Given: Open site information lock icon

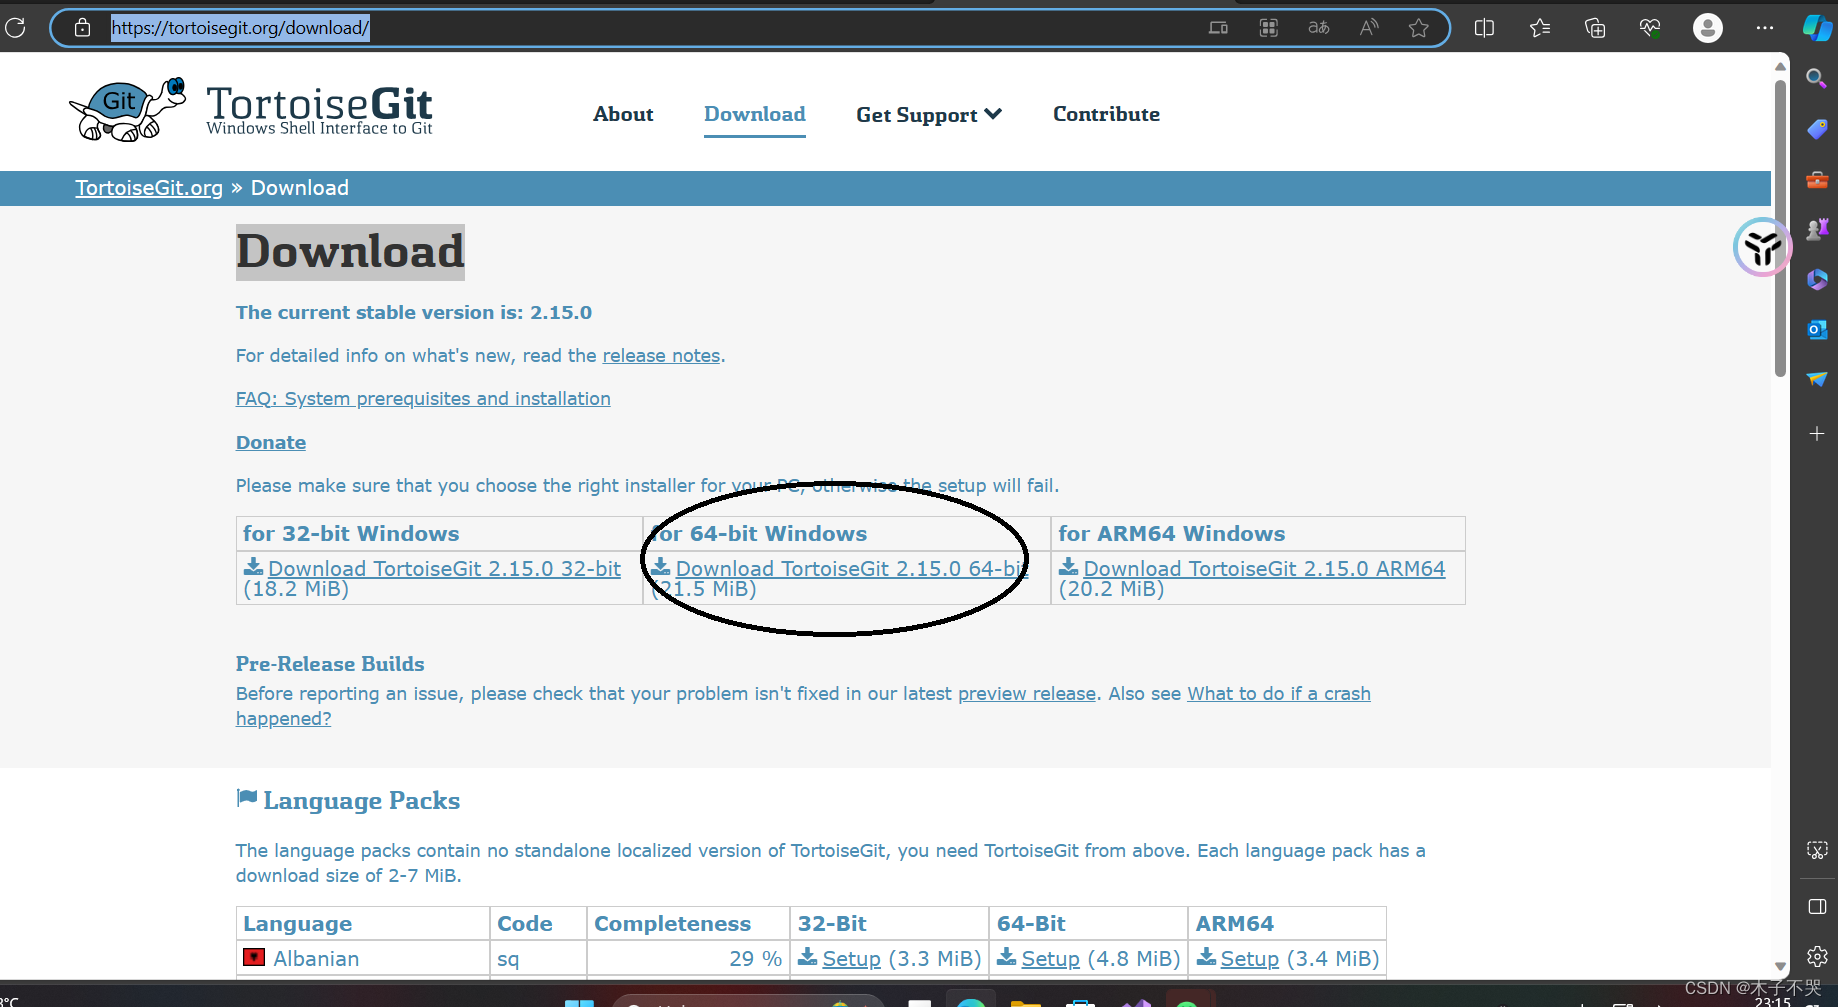Looking at the screenshot, I should point(82,28).
